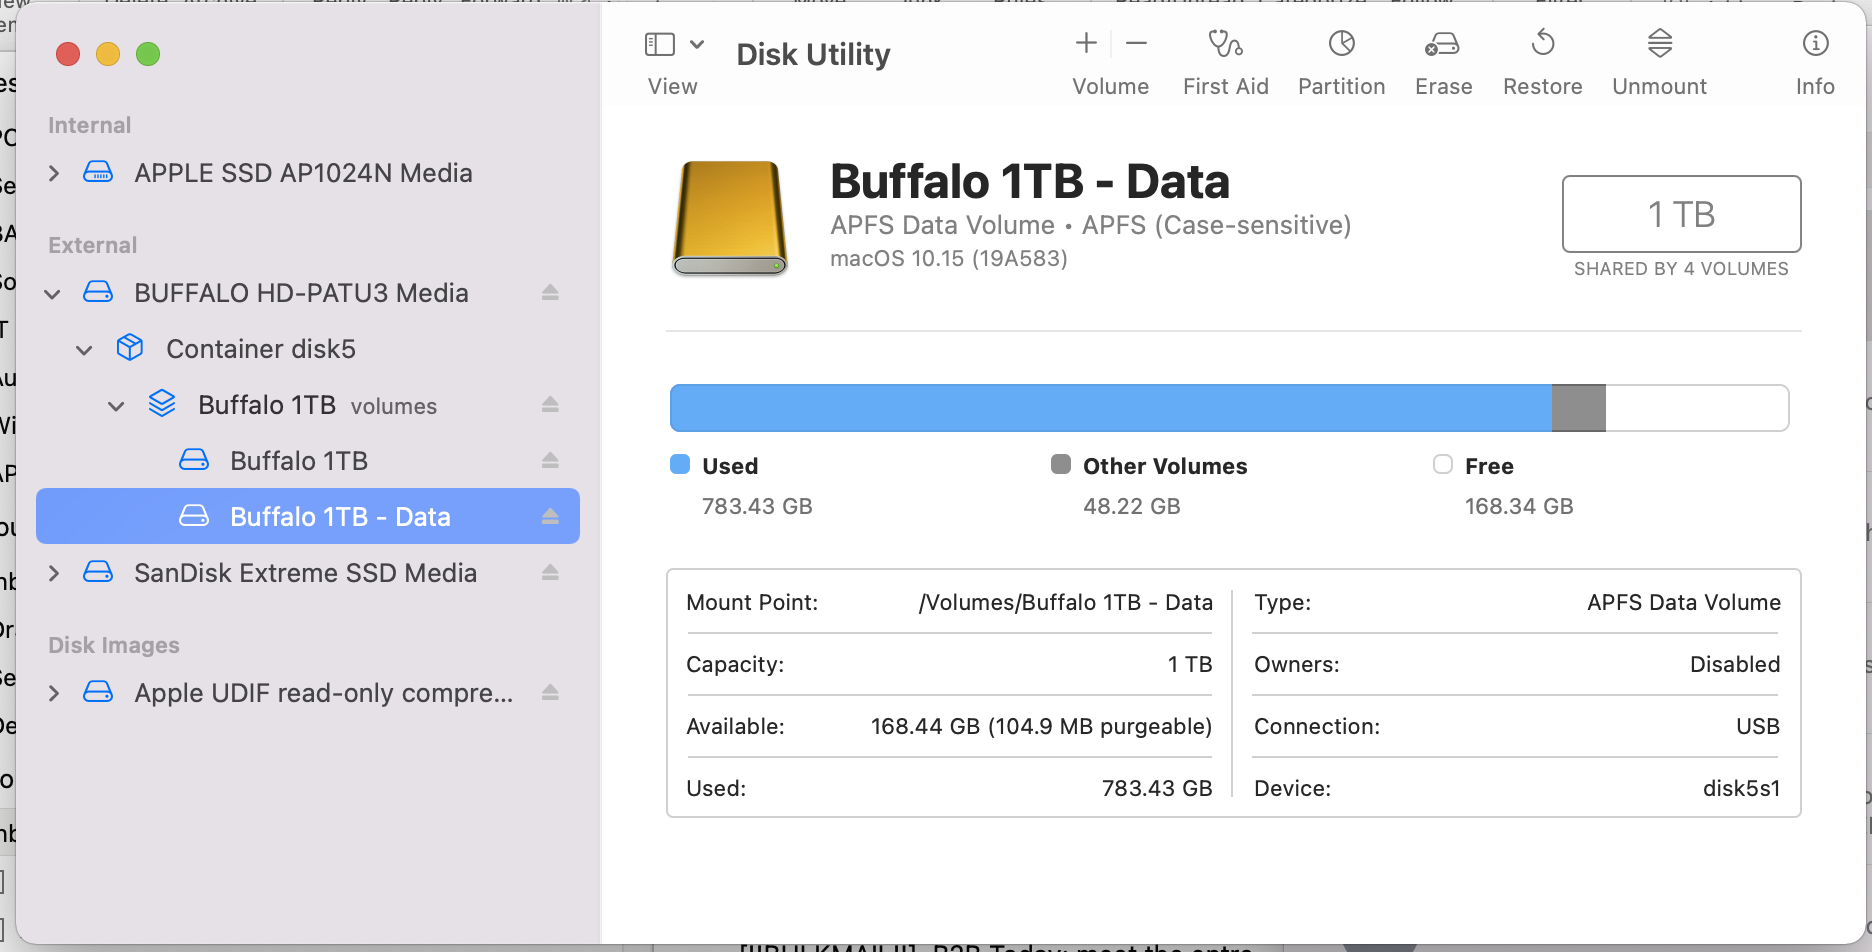Click the BUFFALO HD-PATU3 drive icon
This screenshot has height=952, width=1872.
(98, 292)
